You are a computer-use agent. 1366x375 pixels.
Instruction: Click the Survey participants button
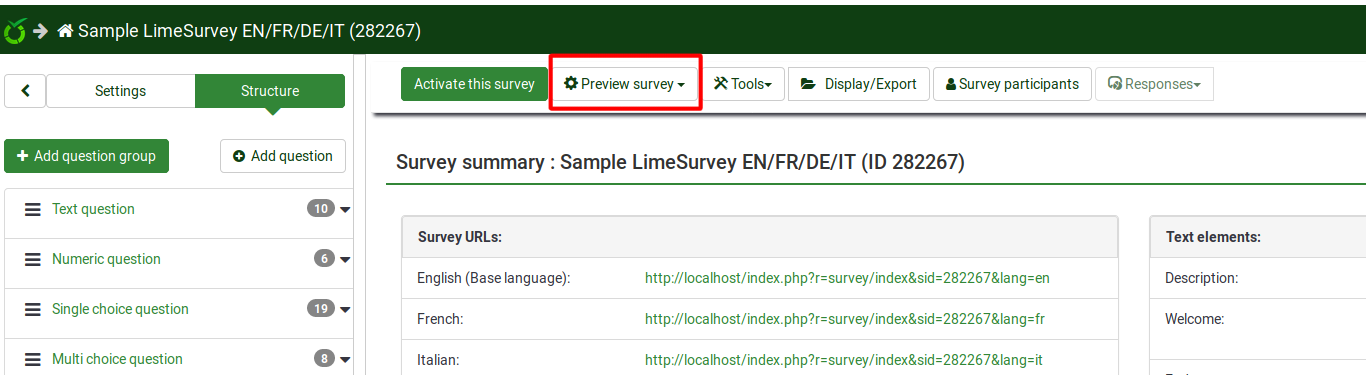(x=1012, y=84)
